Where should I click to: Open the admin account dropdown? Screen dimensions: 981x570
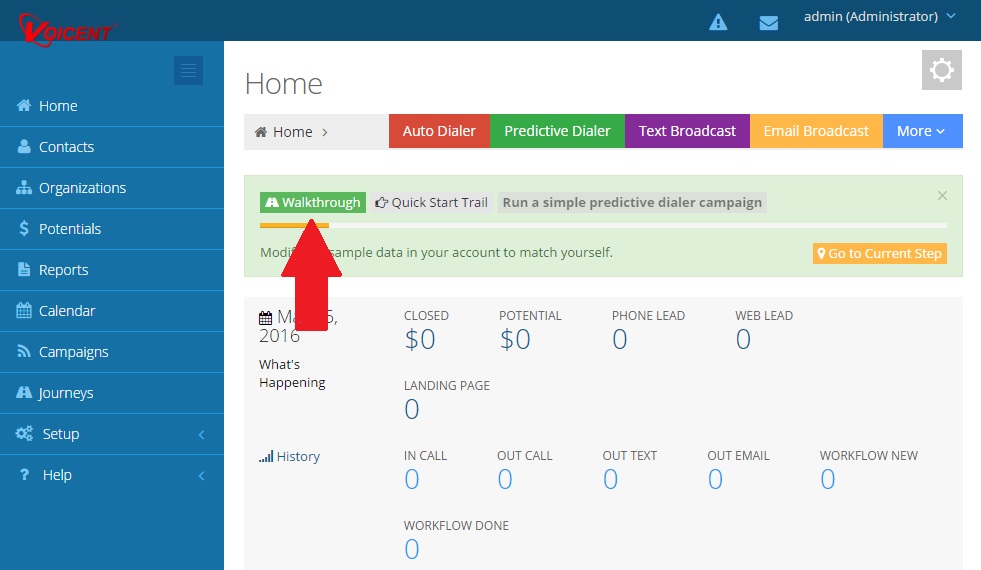880,16
